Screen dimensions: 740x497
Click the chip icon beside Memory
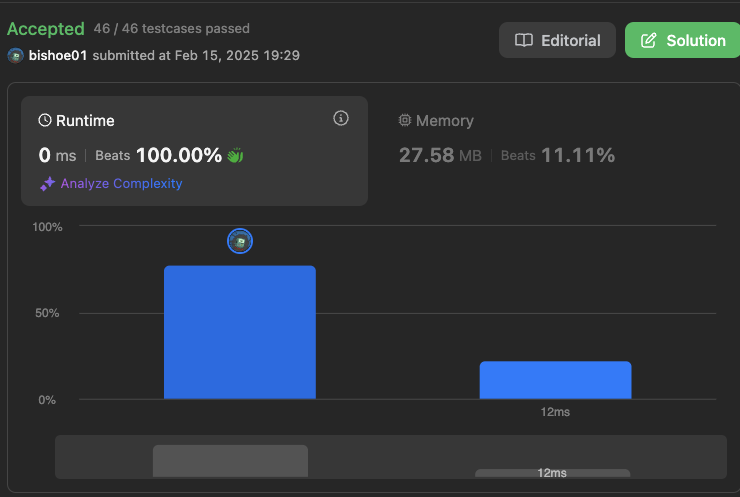404,120
